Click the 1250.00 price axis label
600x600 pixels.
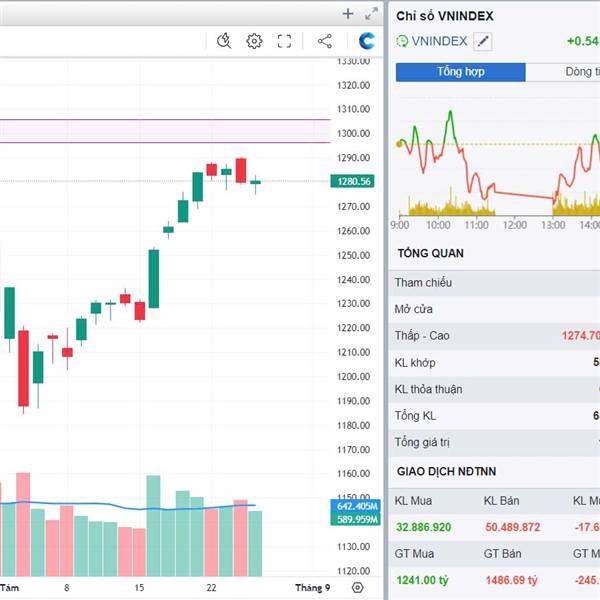pos(354,255)
